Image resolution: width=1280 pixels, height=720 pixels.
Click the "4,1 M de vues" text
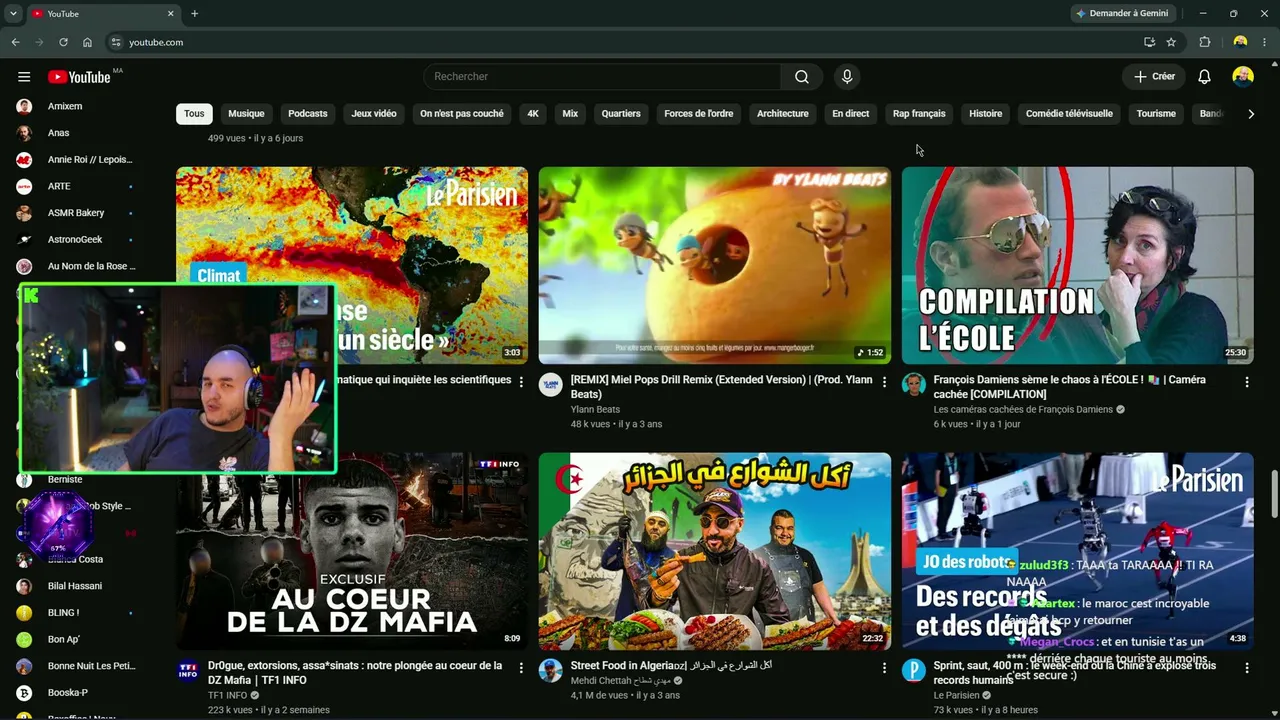coord(599,695)
